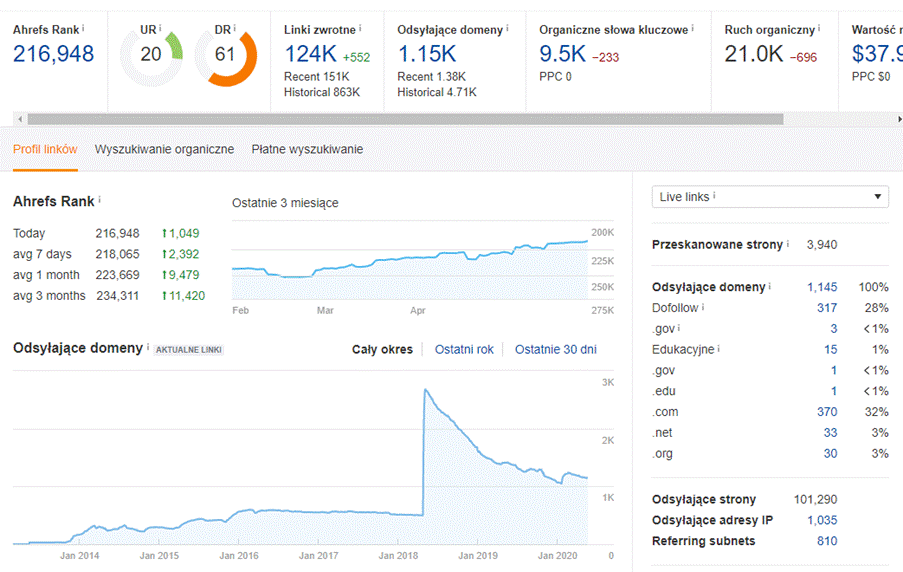Click the DR info icon
This screenshot has width=903, height=572.
pyautogui.click(x=234, y=28)
